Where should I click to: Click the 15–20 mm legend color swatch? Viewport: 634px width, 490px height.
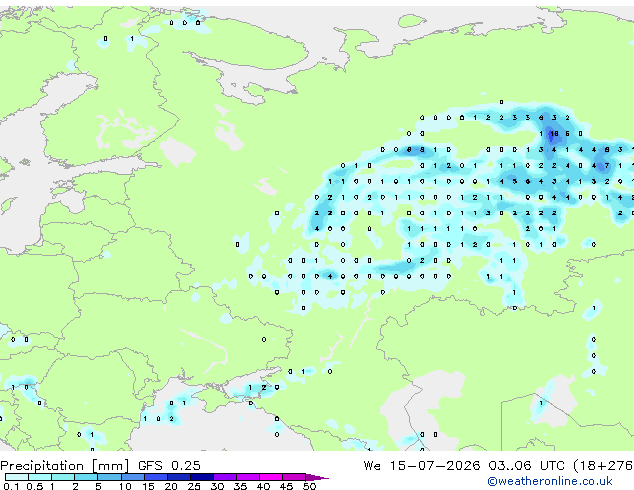[x=155, y=477]
